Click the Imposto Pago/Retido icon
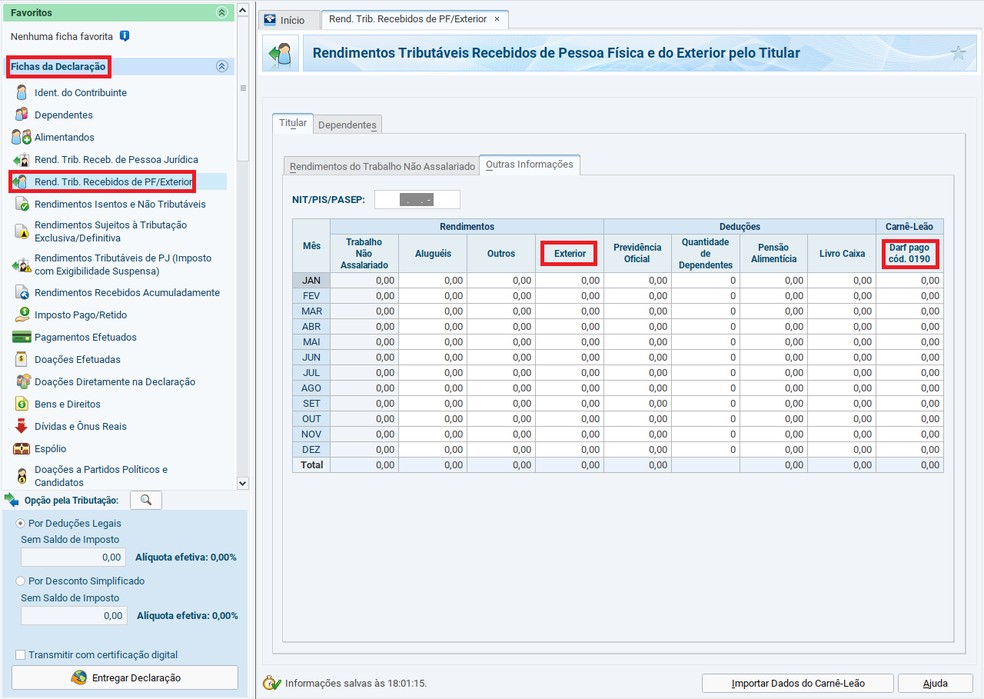 [x=21, y=315]
